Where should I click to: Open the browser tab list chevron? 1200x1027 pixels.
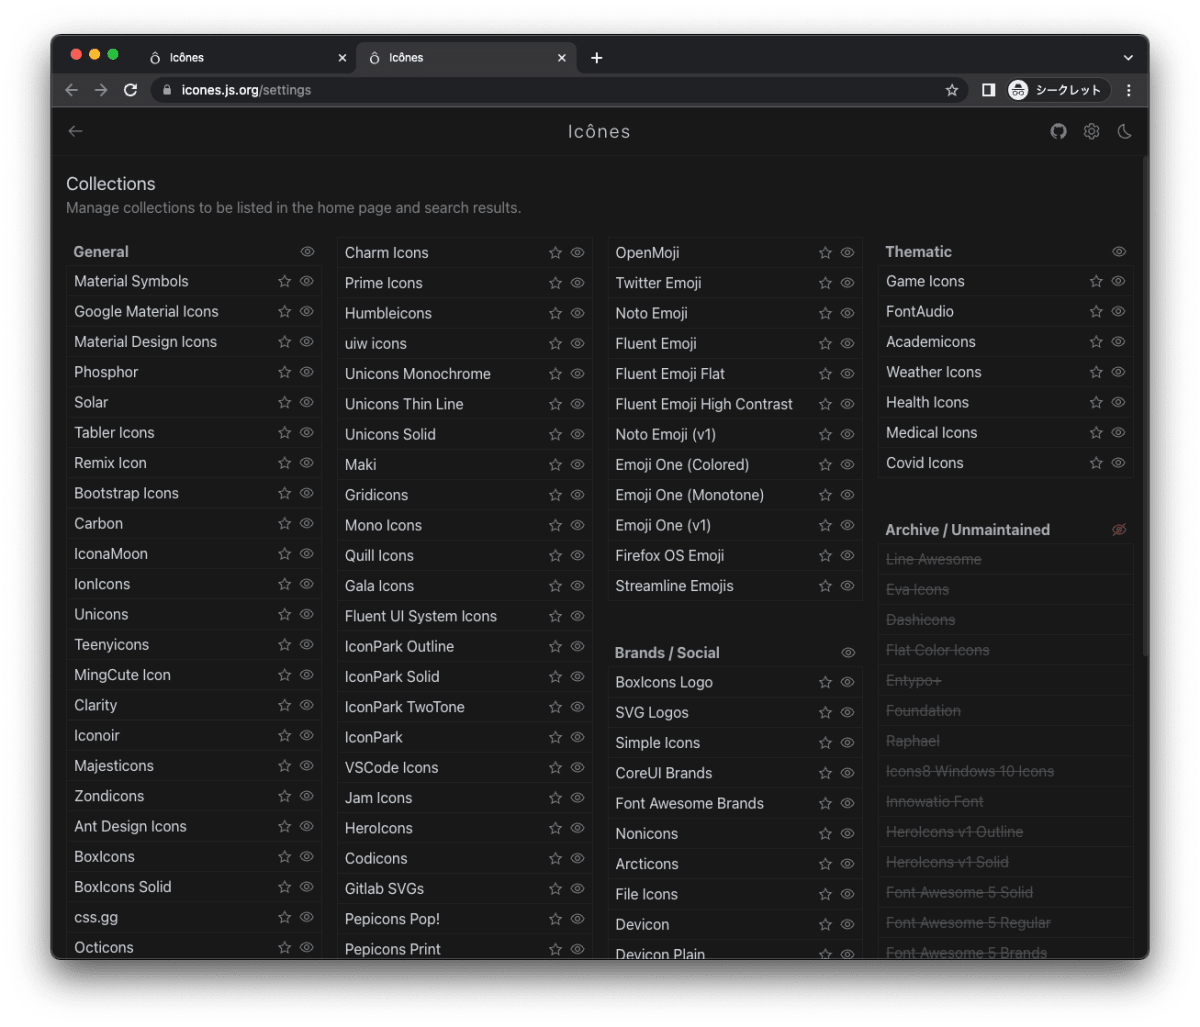coord(1128,58)
